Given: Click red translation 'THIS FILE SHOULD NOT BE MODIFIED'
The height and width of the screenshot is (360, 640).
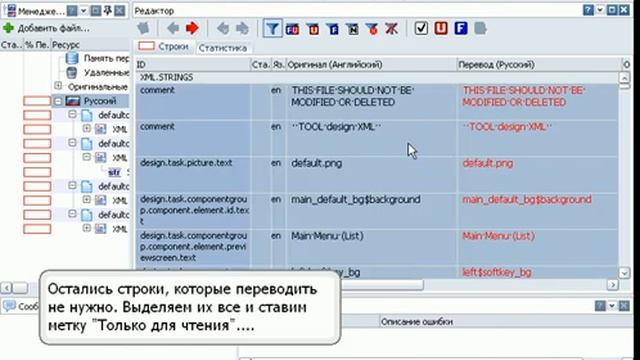Looking at the screenshot, I should pos(524,96).
